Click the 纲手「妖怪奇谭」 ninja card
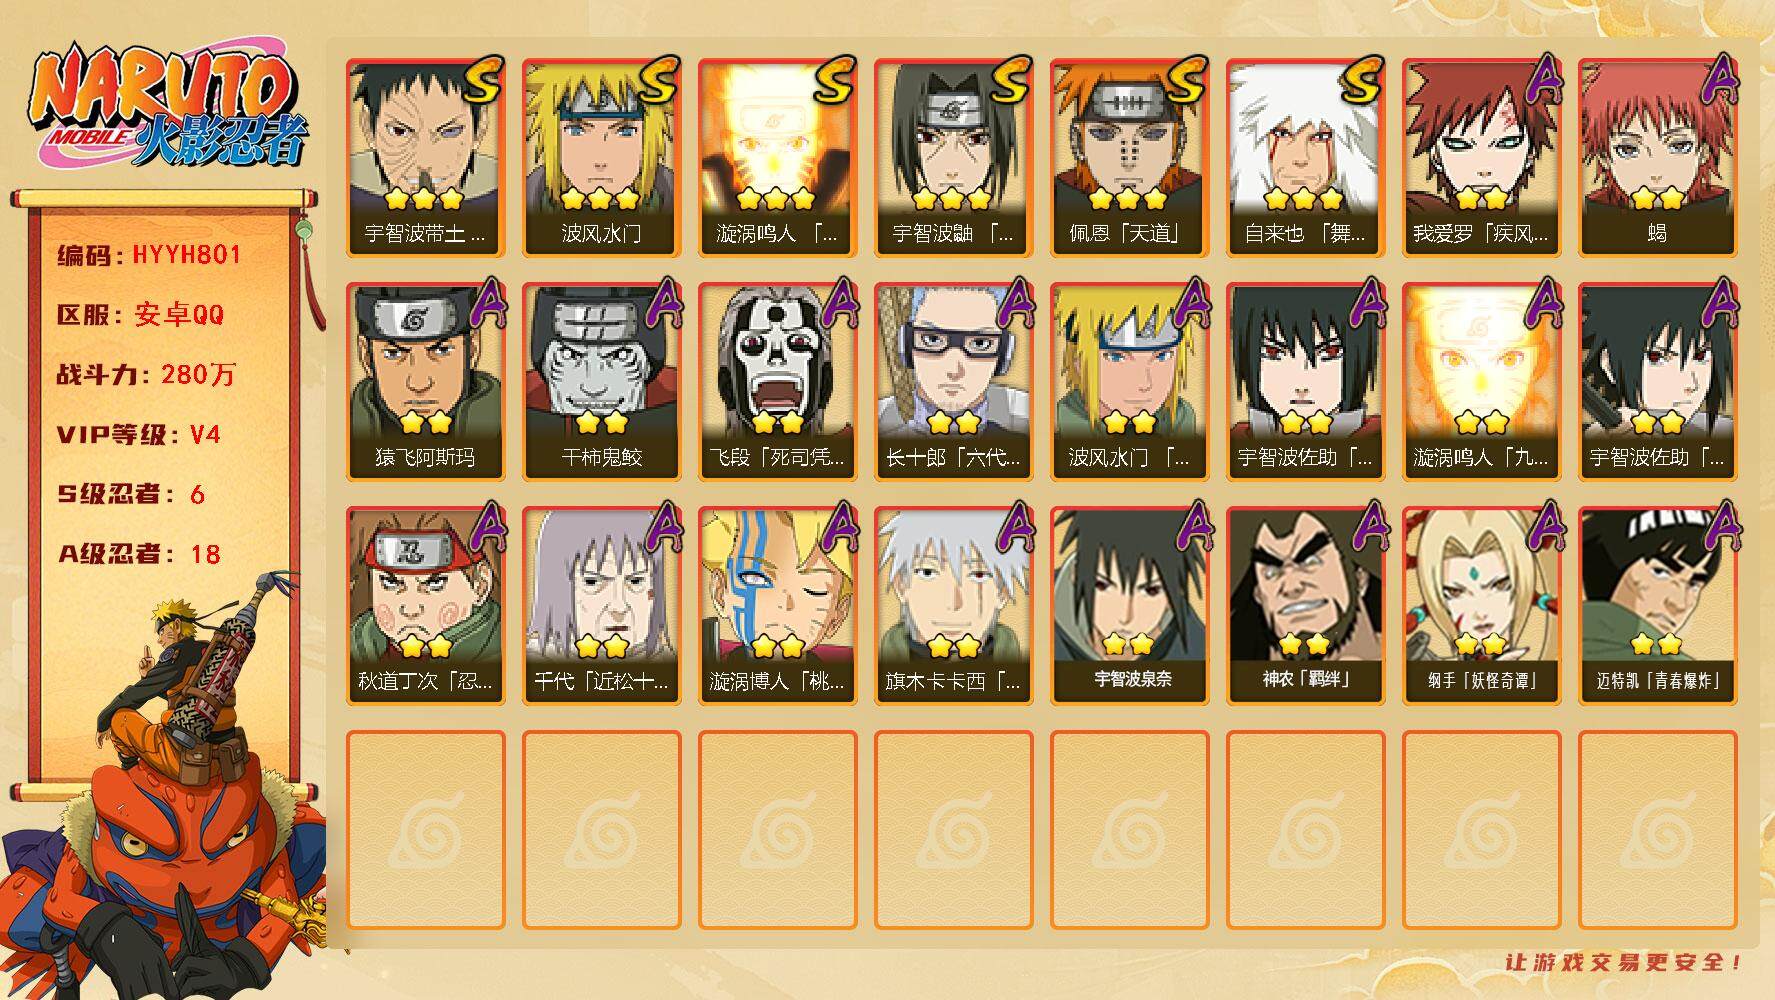This screenshot has width=1775, height=1000. [x=1481, y=605]
